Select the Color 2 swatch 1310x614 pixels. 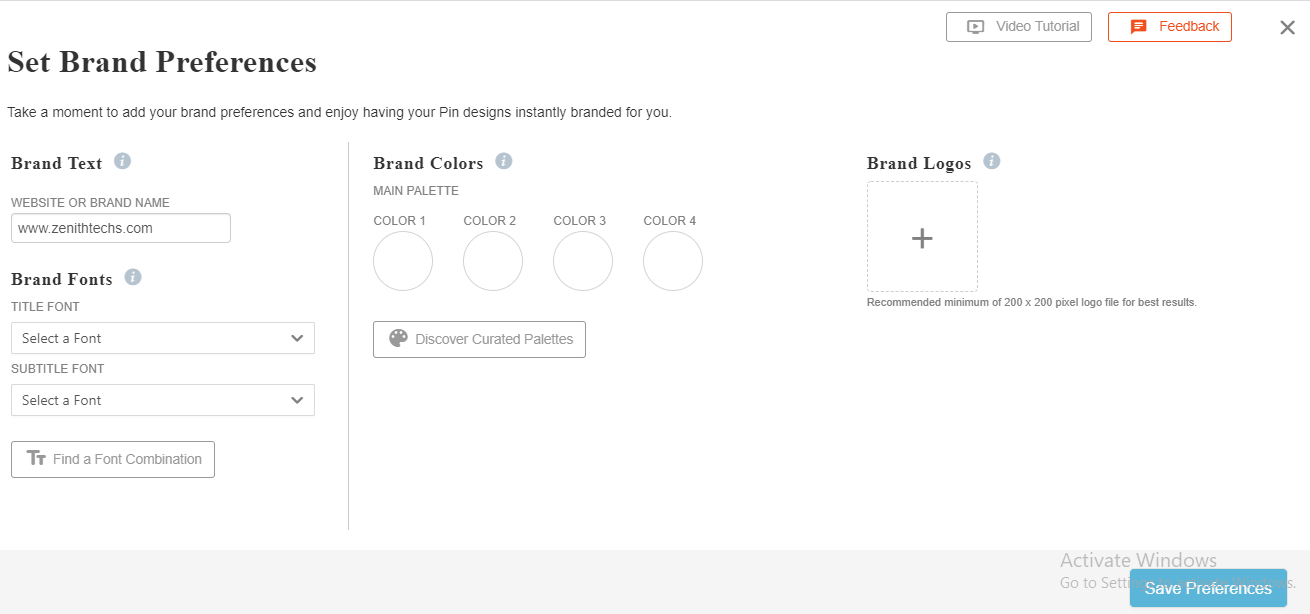tap(493, 261)
